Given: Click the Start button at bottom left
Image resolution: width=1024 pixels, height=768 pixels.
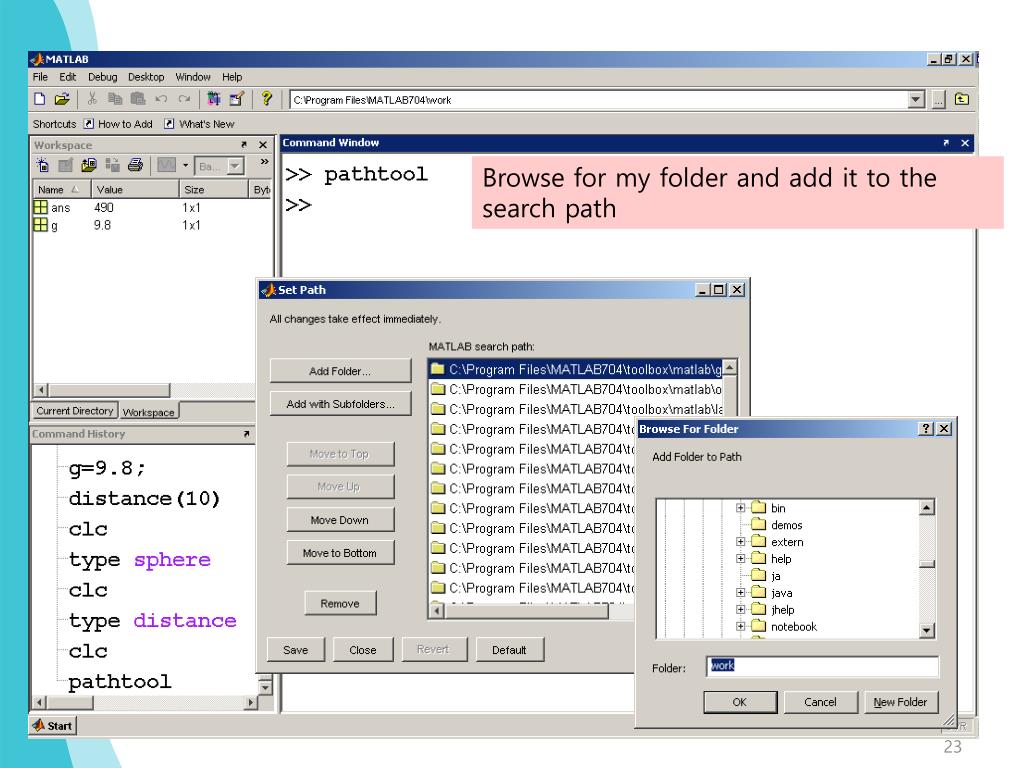Looking at the screenshot, I should [53, 726].
